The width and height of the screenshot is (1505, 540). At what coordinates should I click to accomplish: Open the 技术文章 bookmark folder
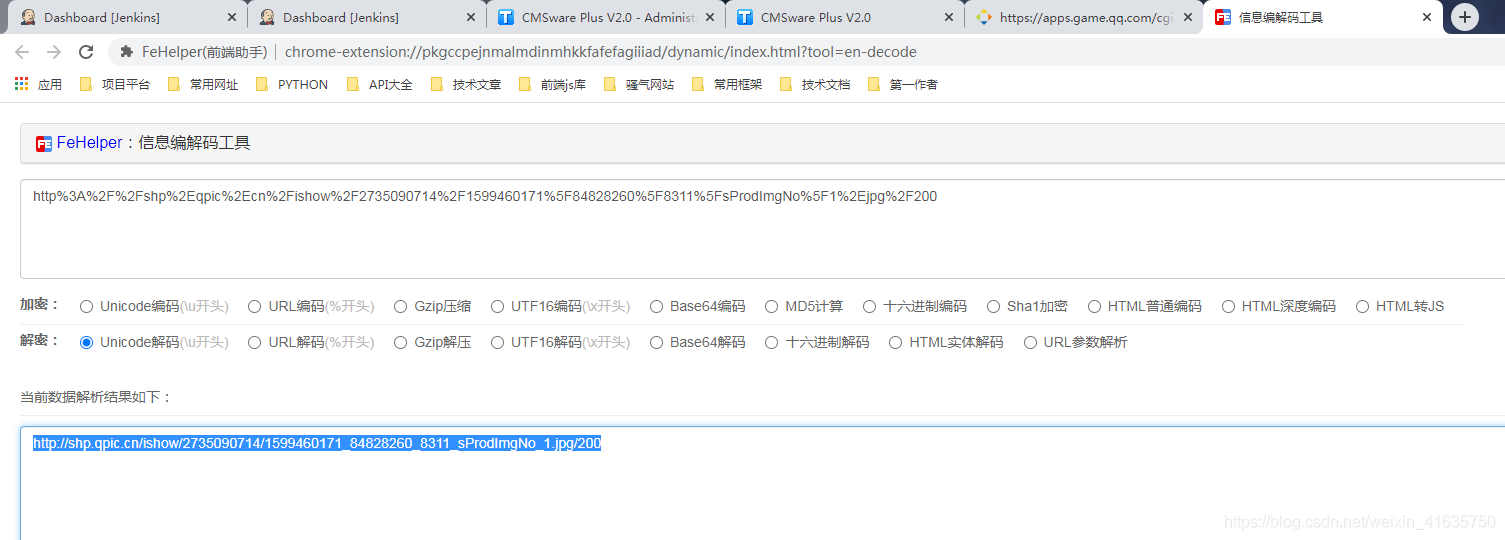pyautogui.click(x=466, y=85)
